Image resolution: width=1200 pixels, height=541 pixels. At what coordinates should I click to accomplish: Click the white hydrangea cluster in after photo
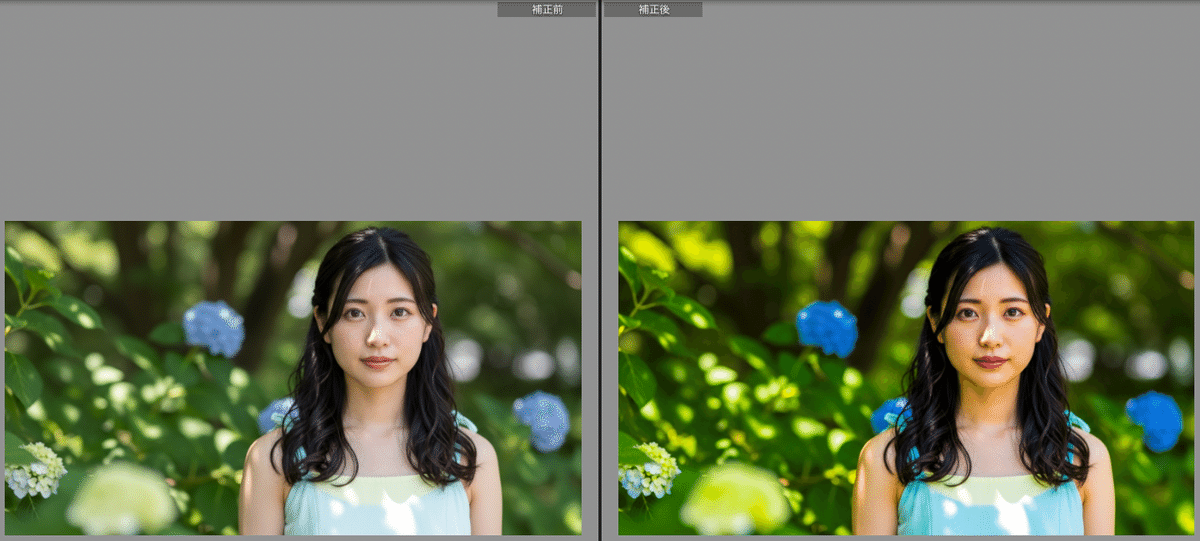click(x=649, y=470)
